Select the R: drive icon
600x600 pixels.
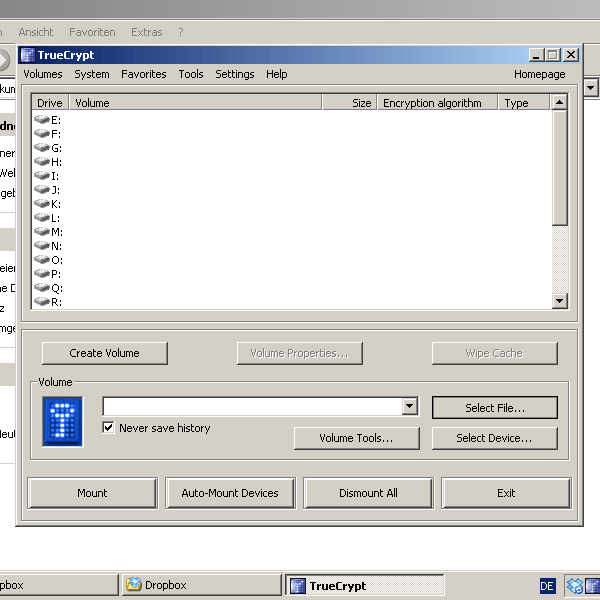click(x=42, y=302)
